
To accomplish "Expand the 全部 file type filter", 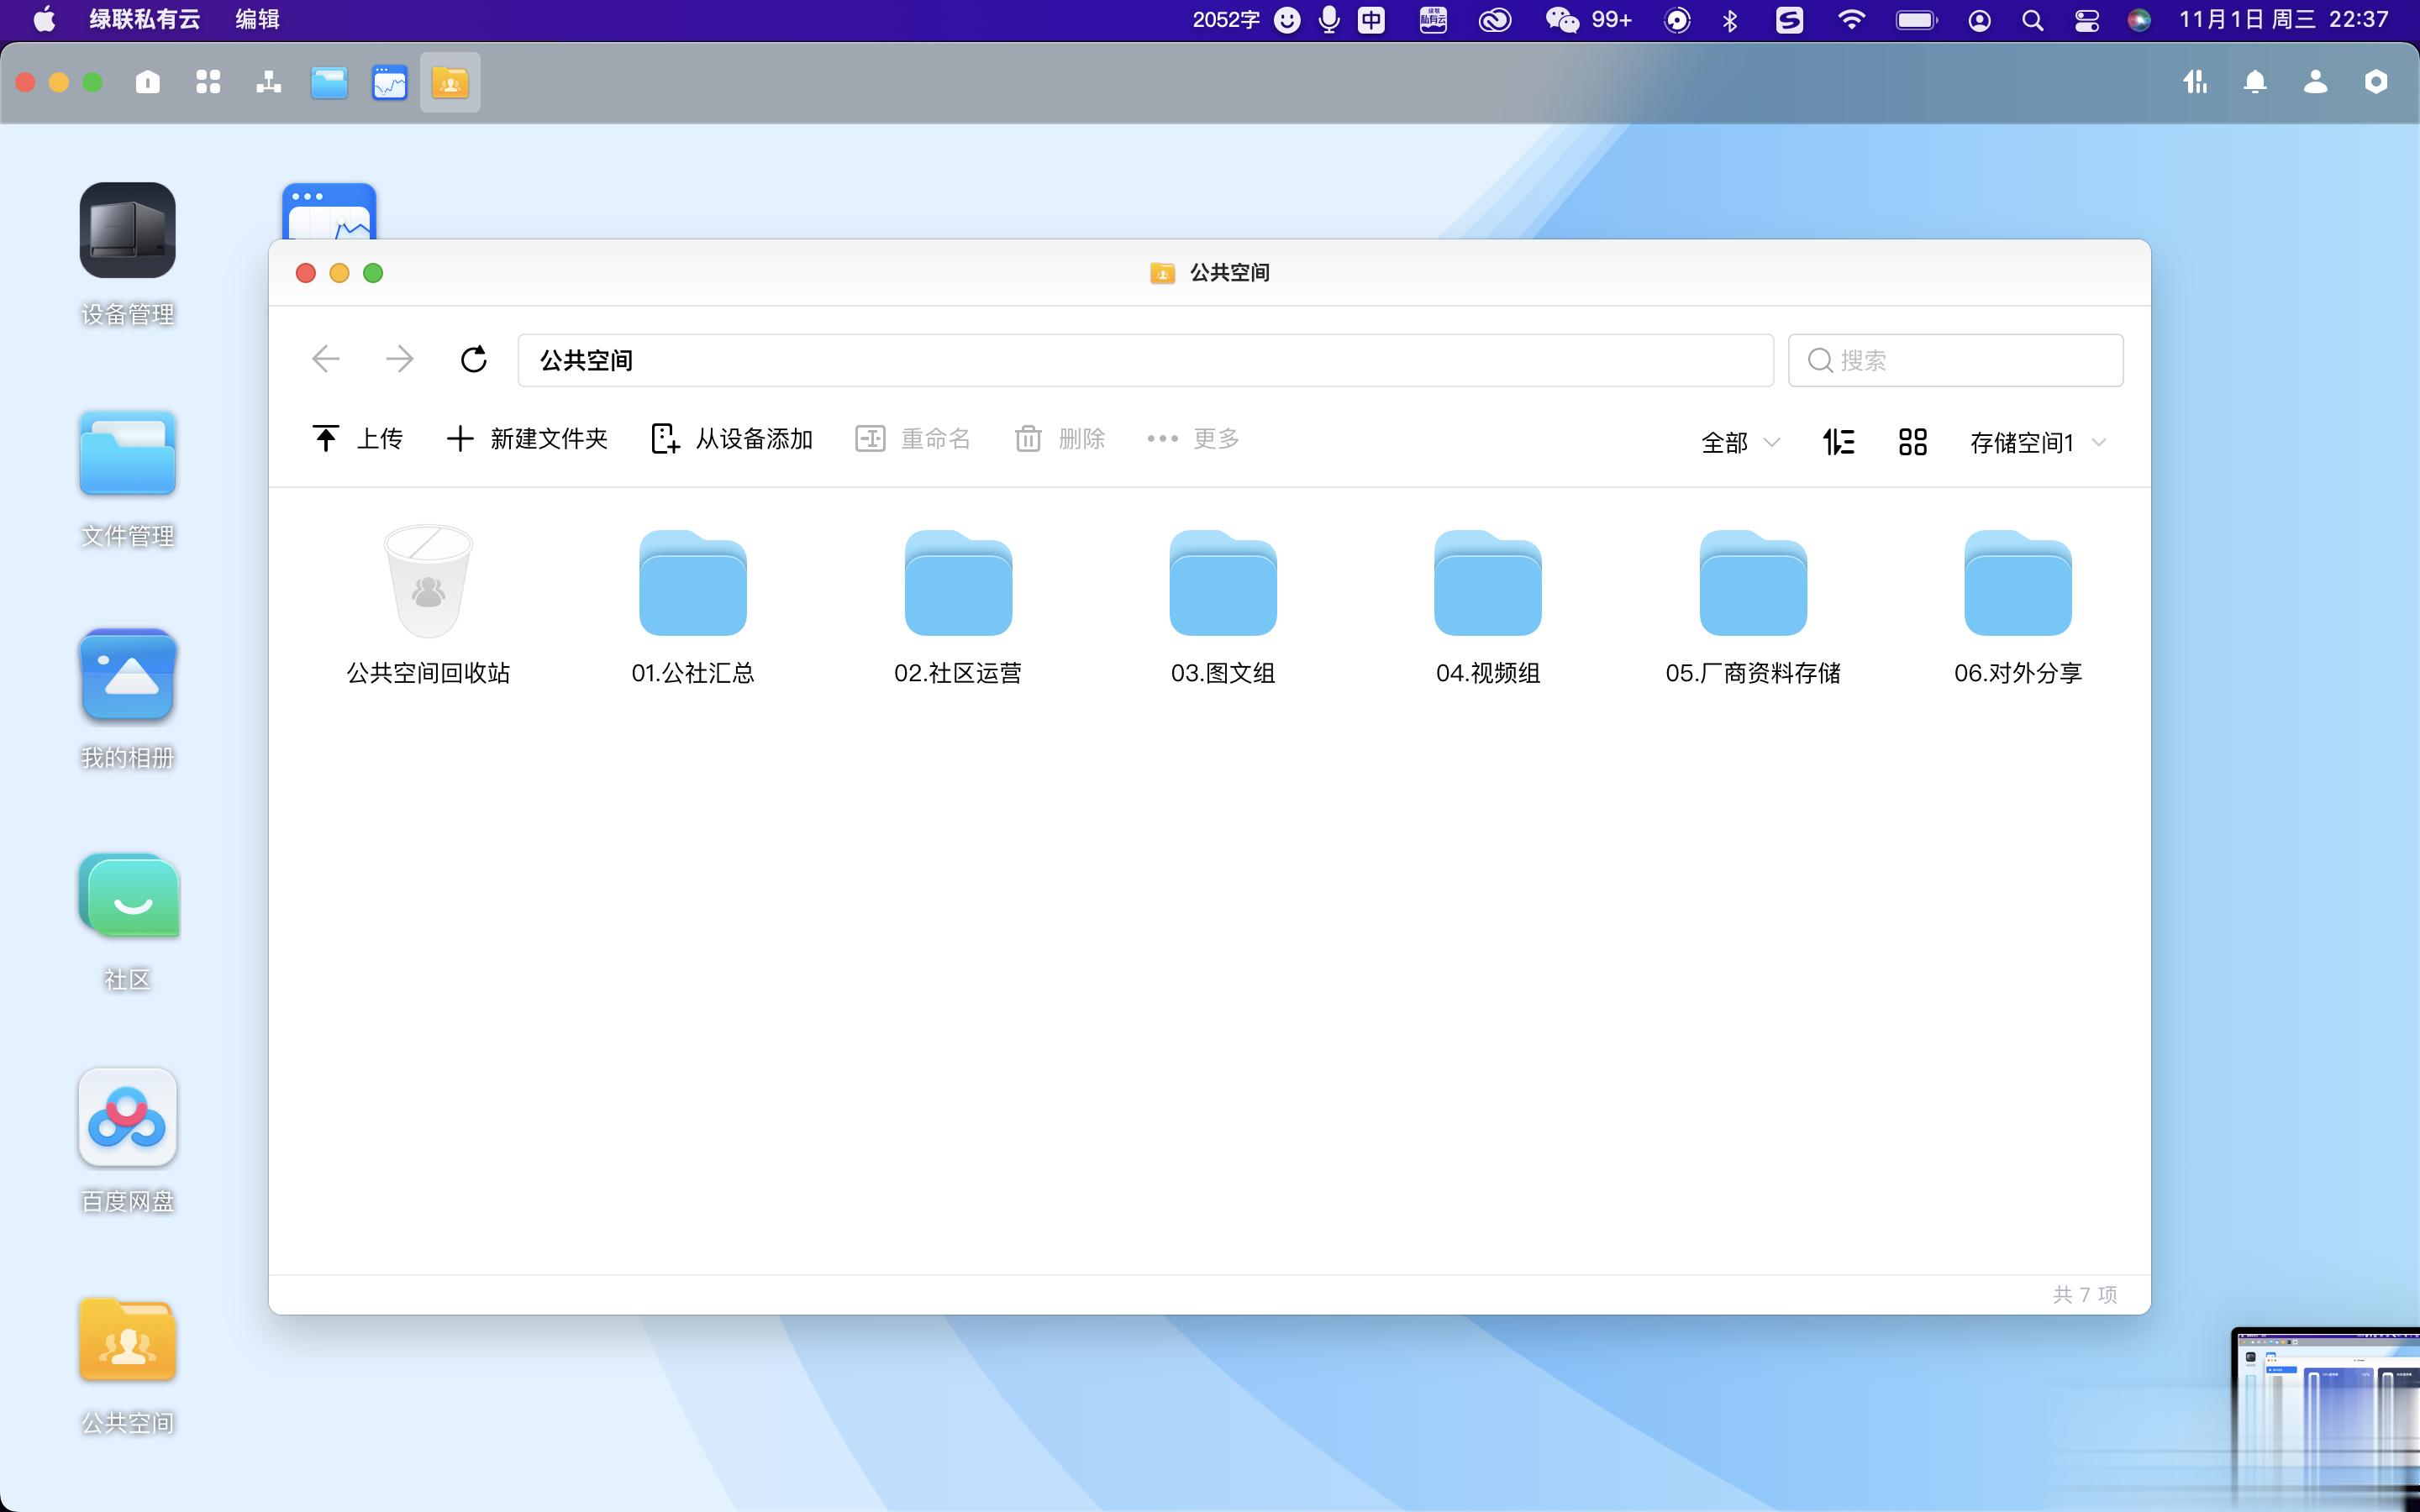I will point(1740,442).
